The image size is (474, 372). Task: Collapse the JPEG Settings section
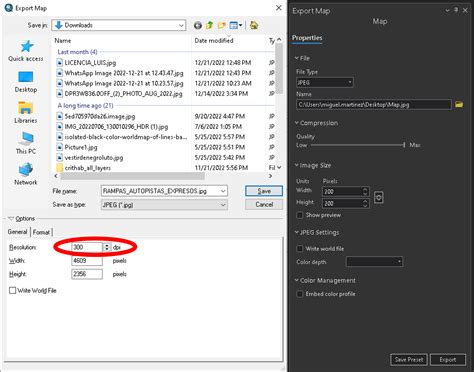coord(296,232)
